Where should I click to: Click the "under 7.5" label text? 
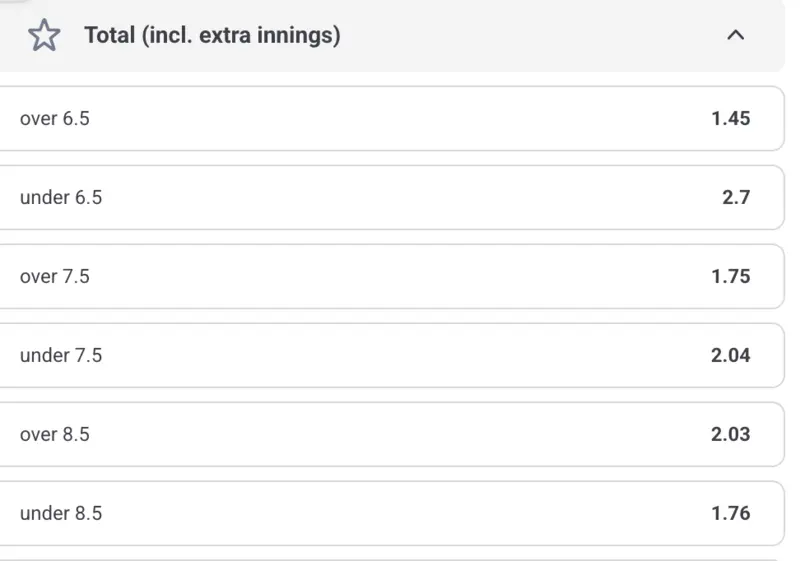[x=60, y=355]
